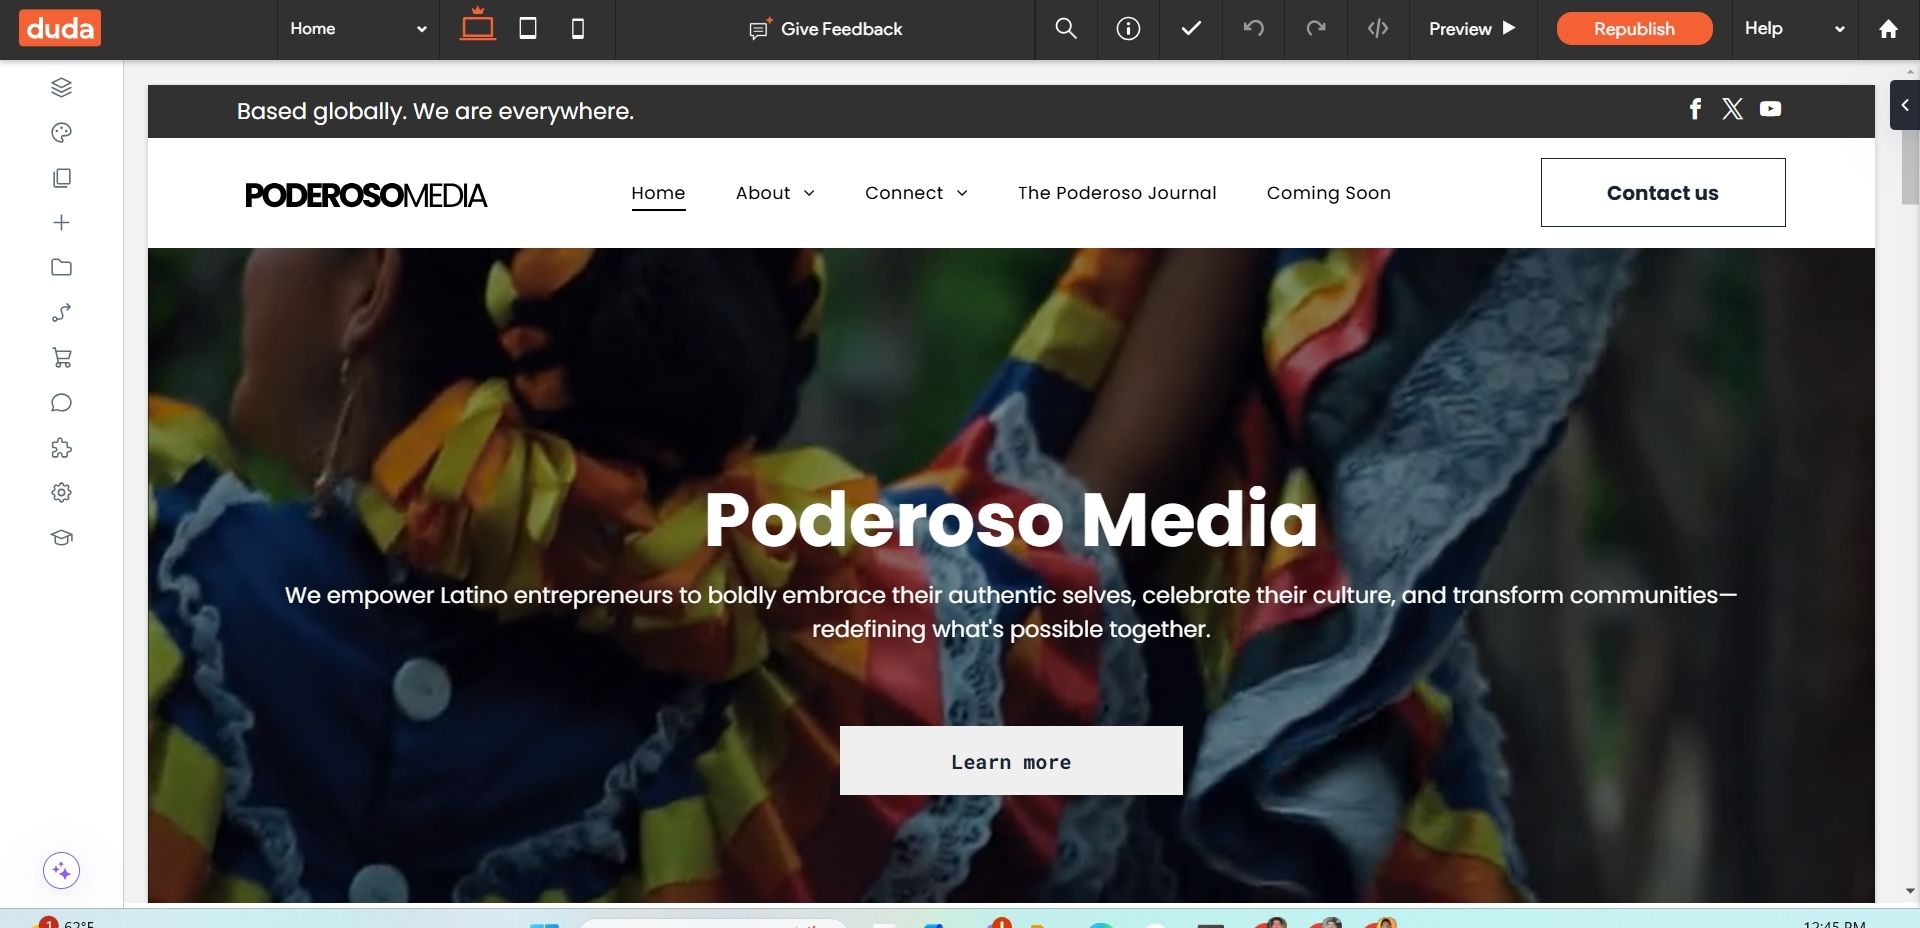Click the Republish button
The height and width of the screenshot is (928, 1920).
[1634, 29]
